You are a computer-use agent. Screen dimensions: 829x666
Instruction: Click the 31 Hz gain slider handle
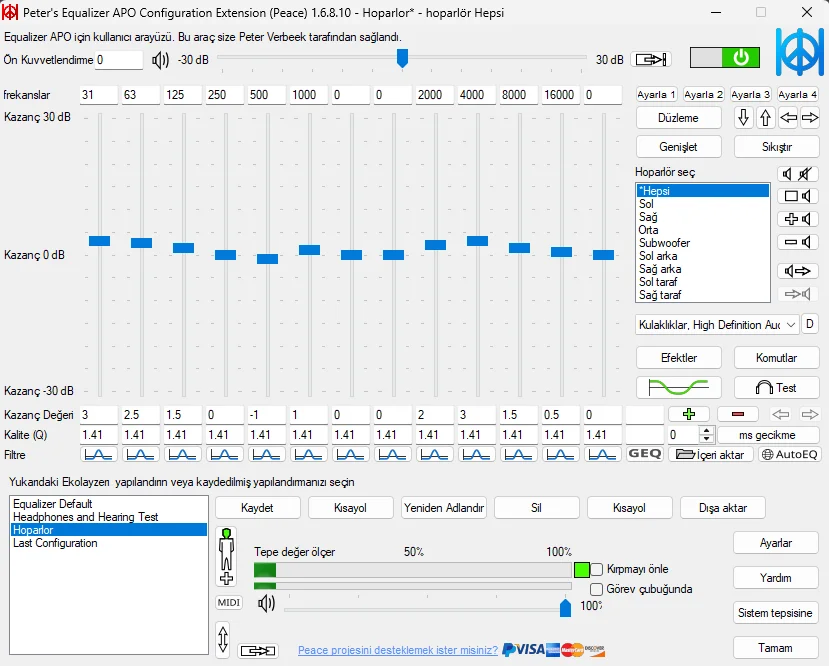(x=99, y=241)
